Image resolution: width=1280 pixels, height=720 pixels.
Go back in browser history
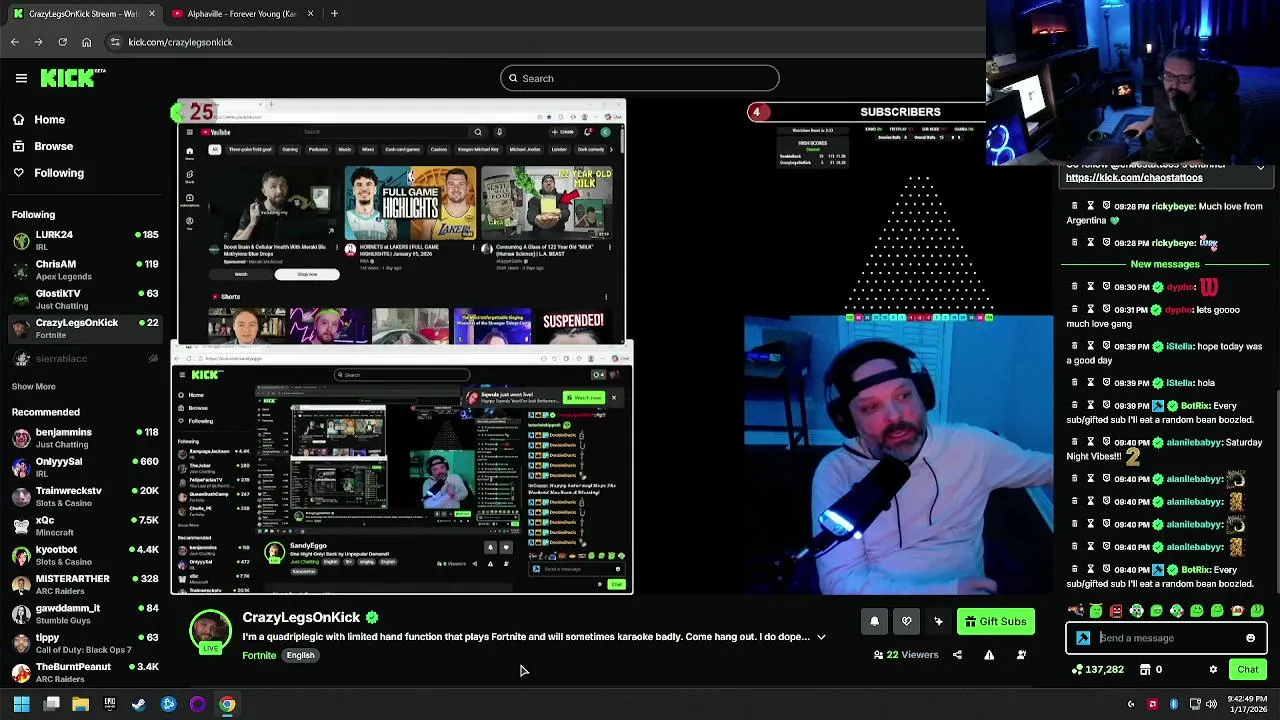pyautogui.click(x=15, y=42)
